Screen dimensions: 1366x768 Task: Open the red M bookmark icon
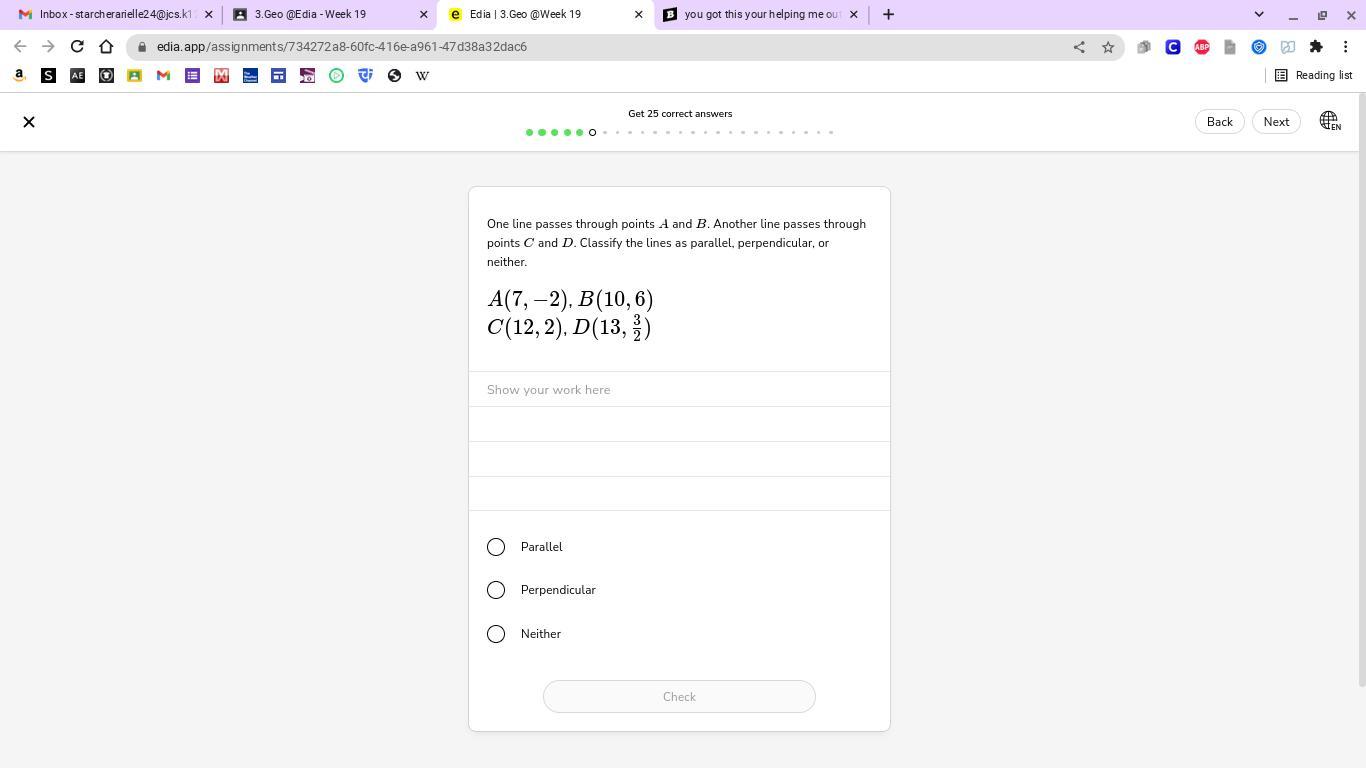[221, 76]
